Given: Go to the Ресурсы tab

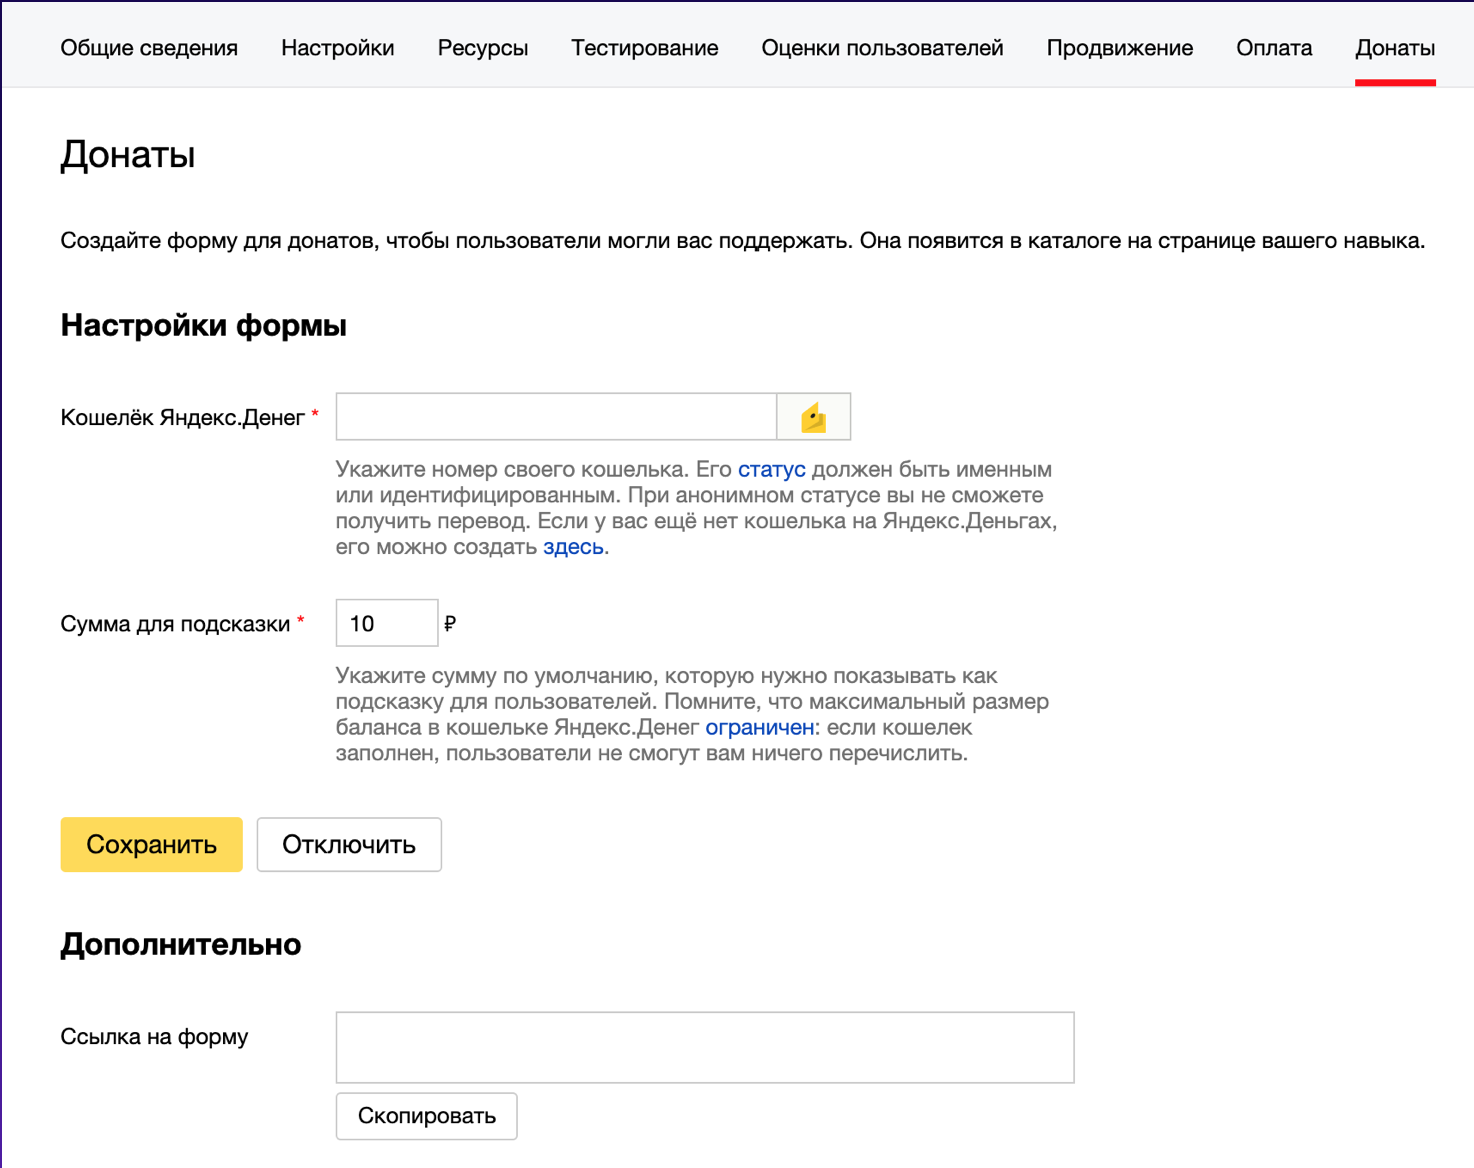Looking at the screenshot, I should pyautogui.click(x=483, y=48).
